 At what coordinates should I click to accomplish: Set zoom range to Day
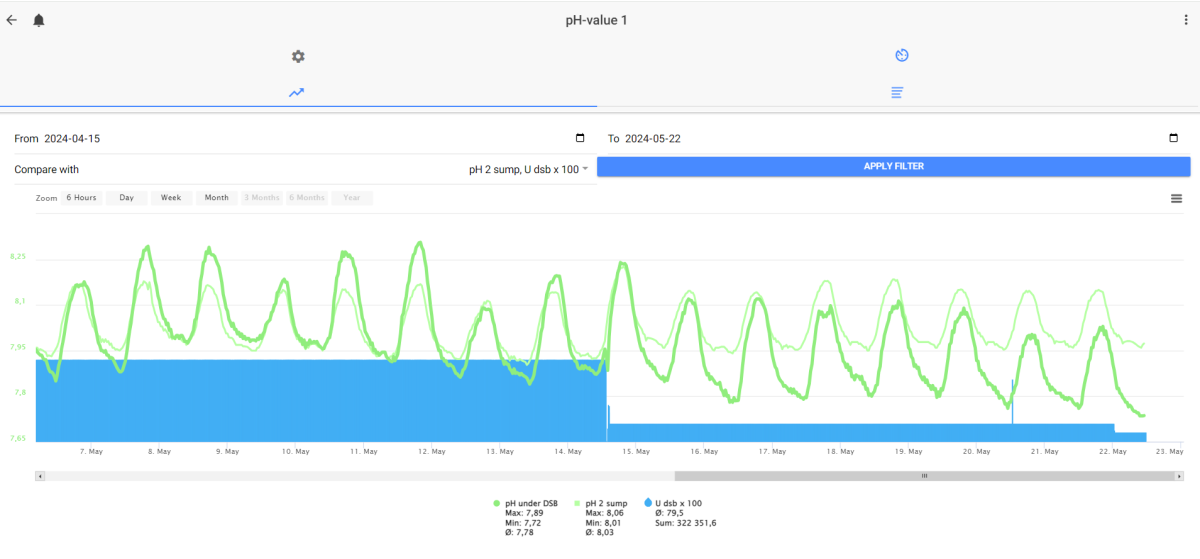pyautogui.click(x=126, y=198)
